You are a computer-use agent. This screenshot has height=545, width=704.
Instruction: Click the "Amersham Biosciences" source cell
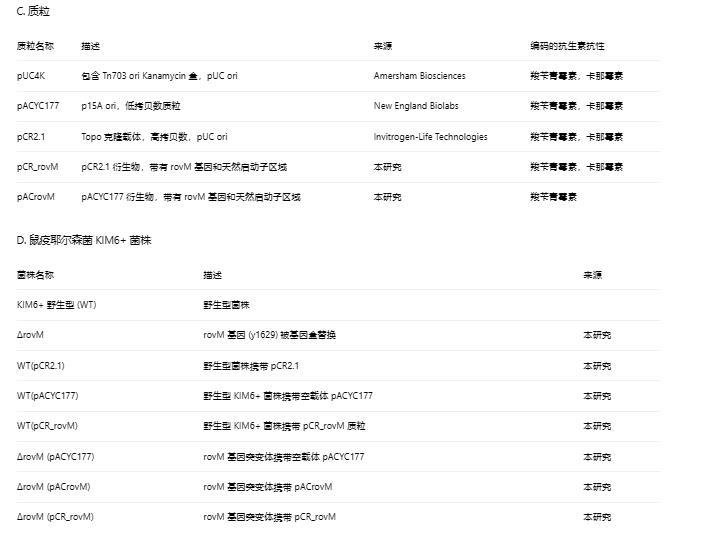419,76
